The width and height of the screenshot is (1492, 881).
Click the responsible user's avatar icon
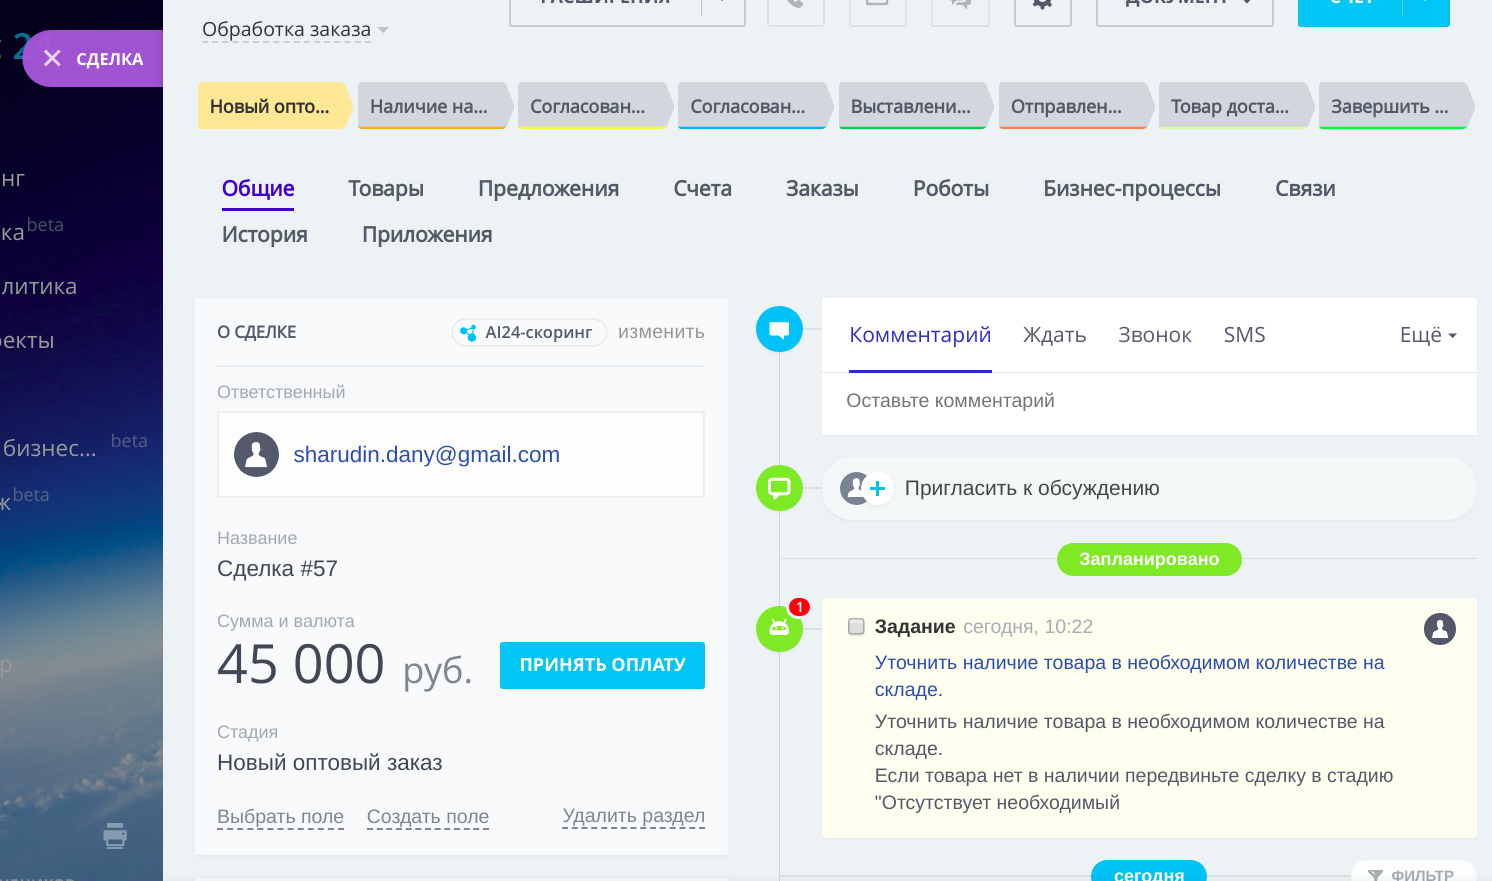click(256, 454)
